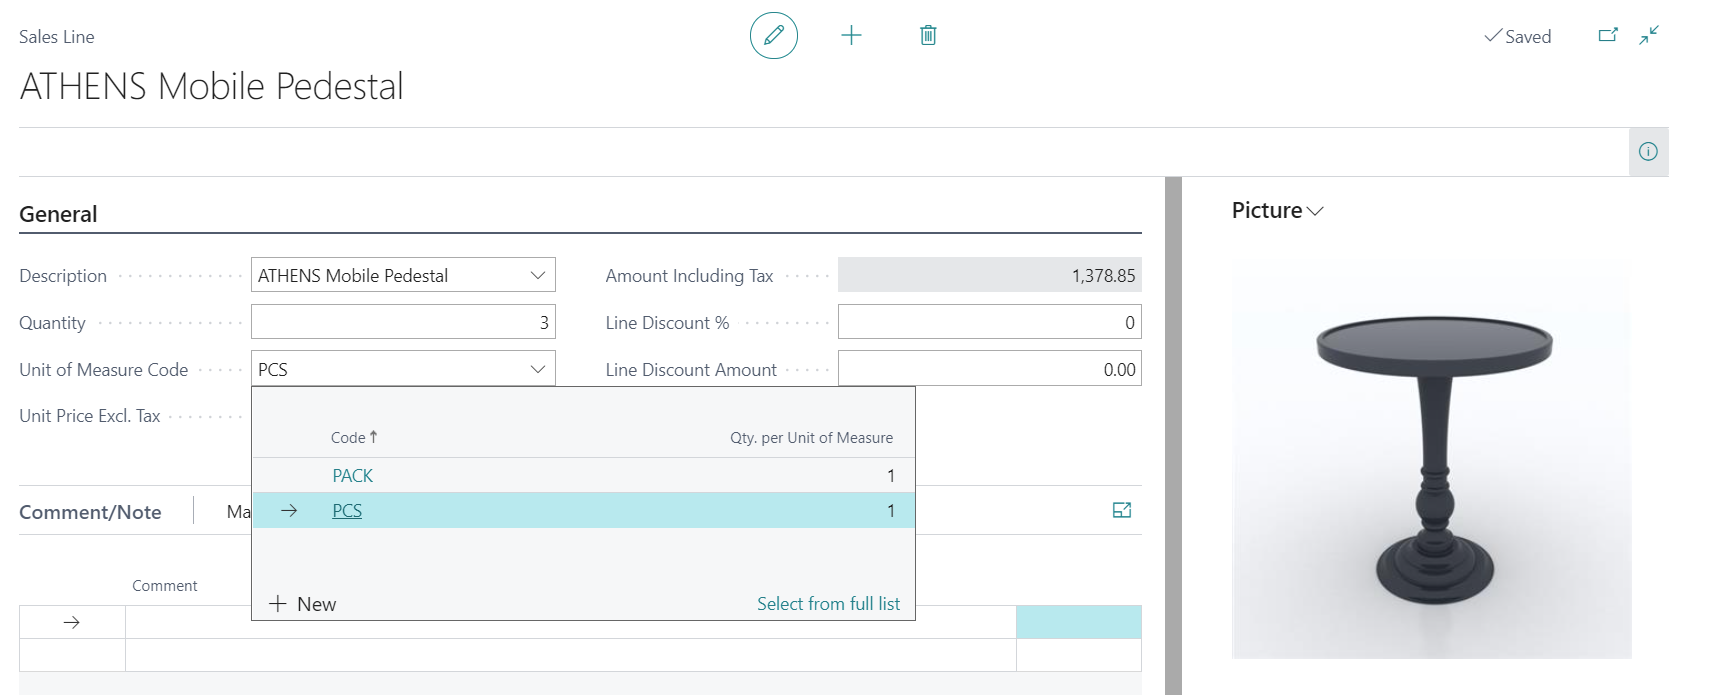The width and height of the screenshot is (1712, 695).
Task: Click the plus icon to add a new record
Action: coord(851,36)
